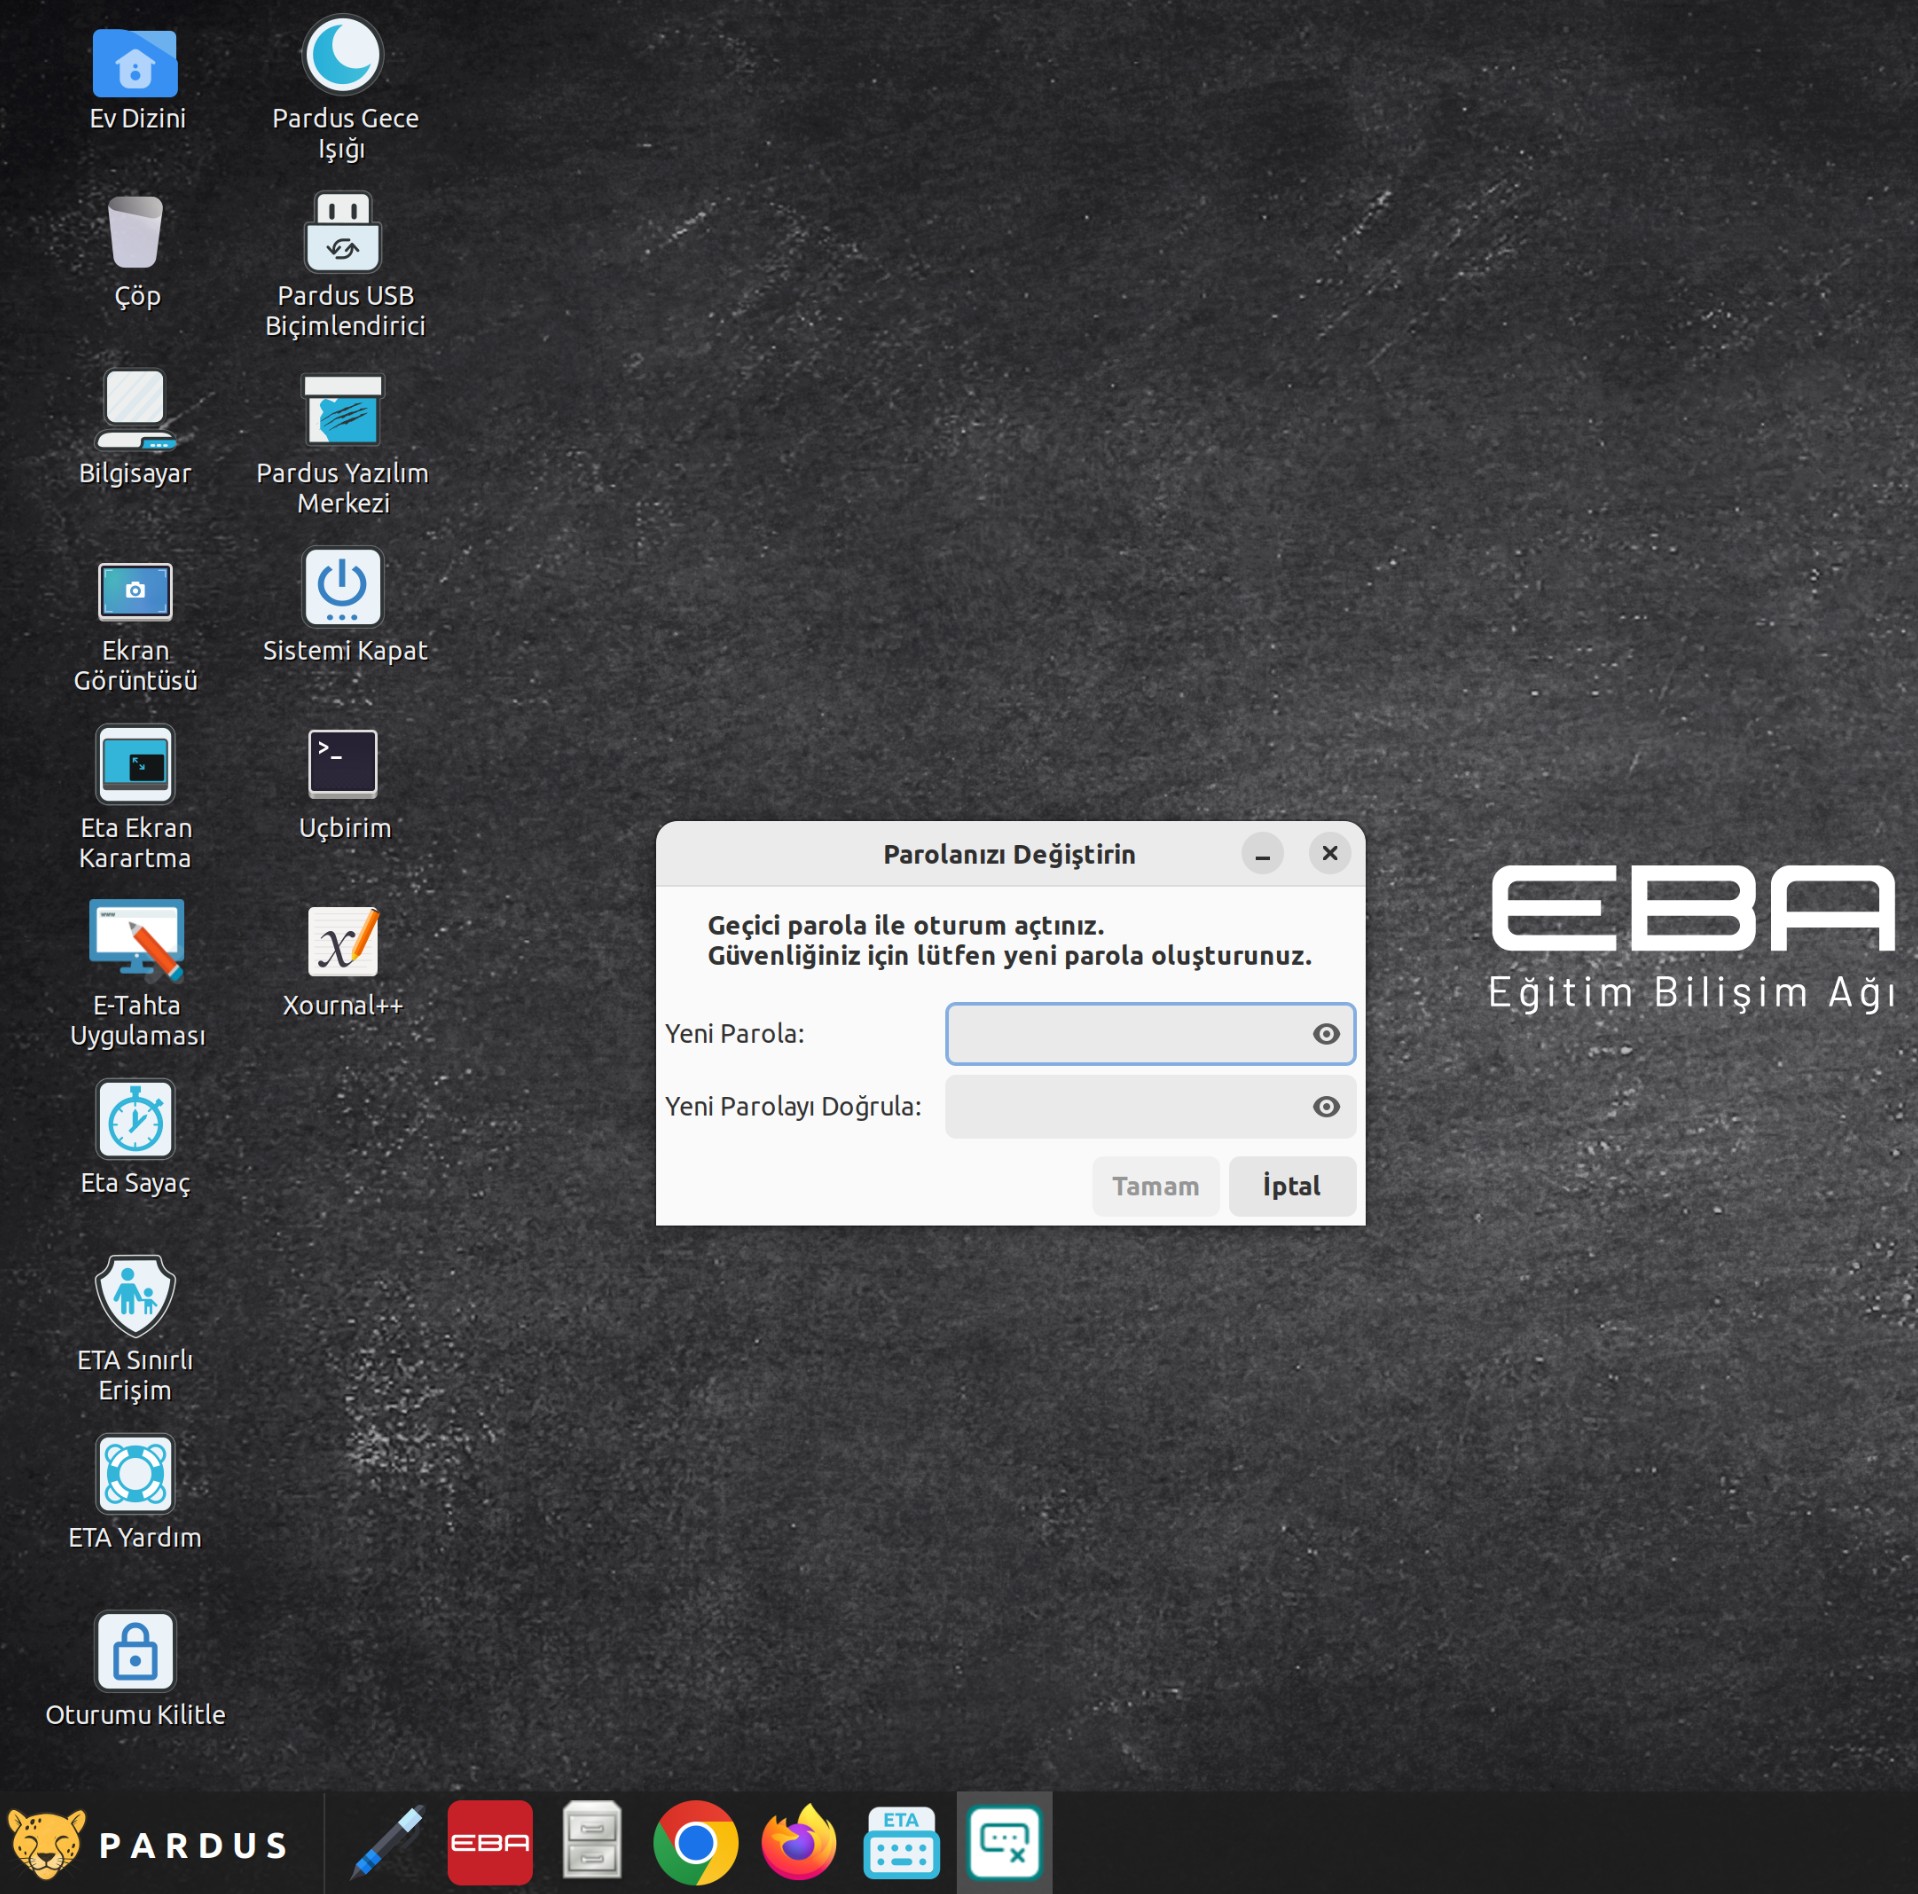
Task: Select the password dialog taskbar icon
Action: click(x=1004, y=1842)
